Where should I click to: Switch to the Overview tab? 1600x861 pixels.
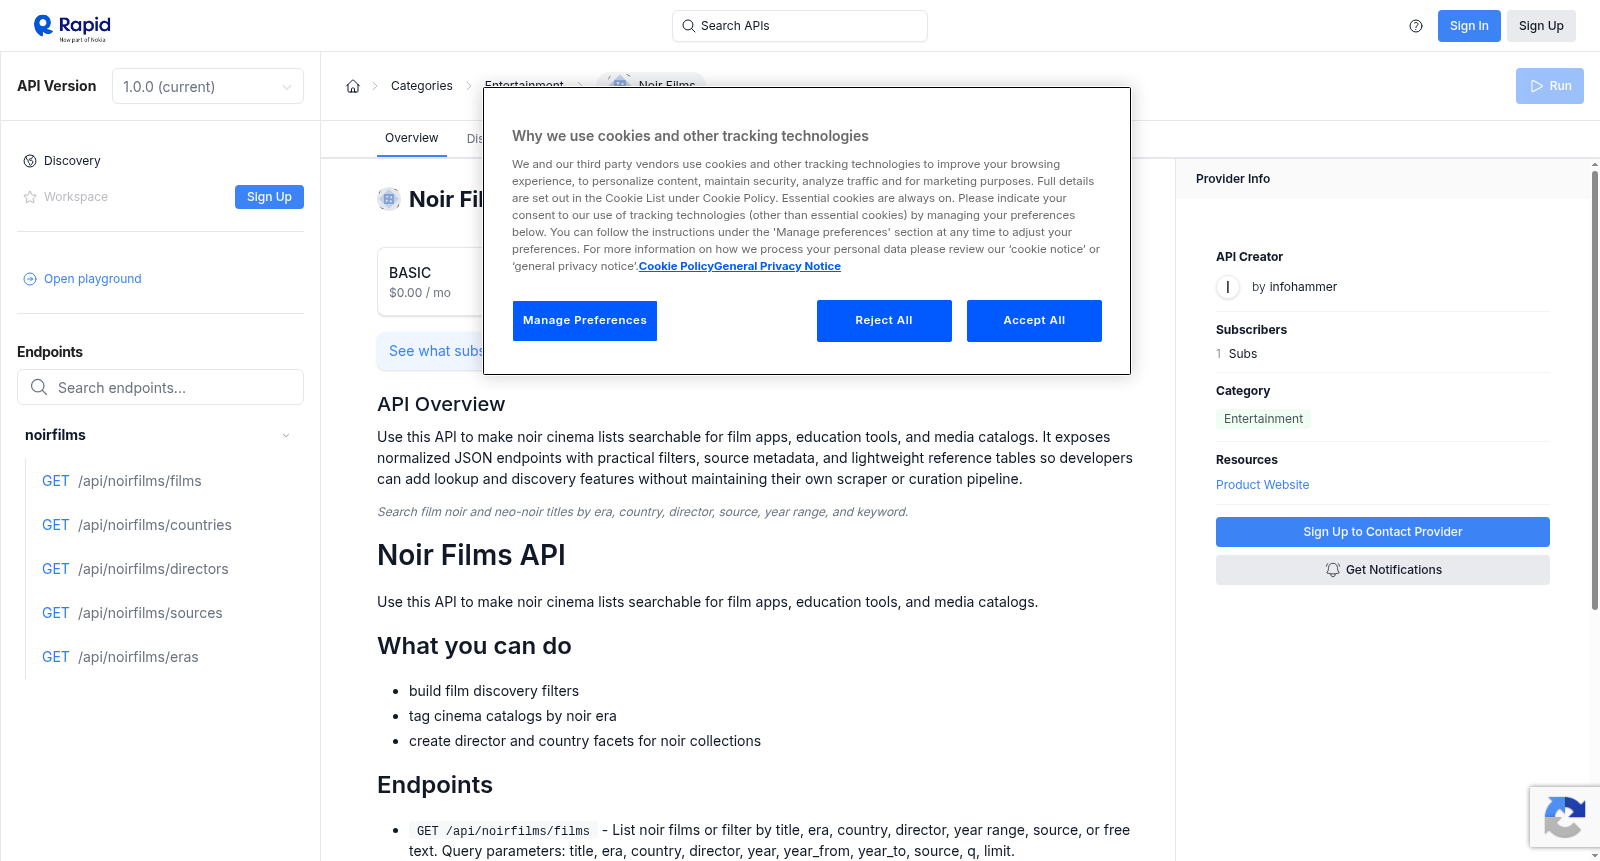pos(411,138)
